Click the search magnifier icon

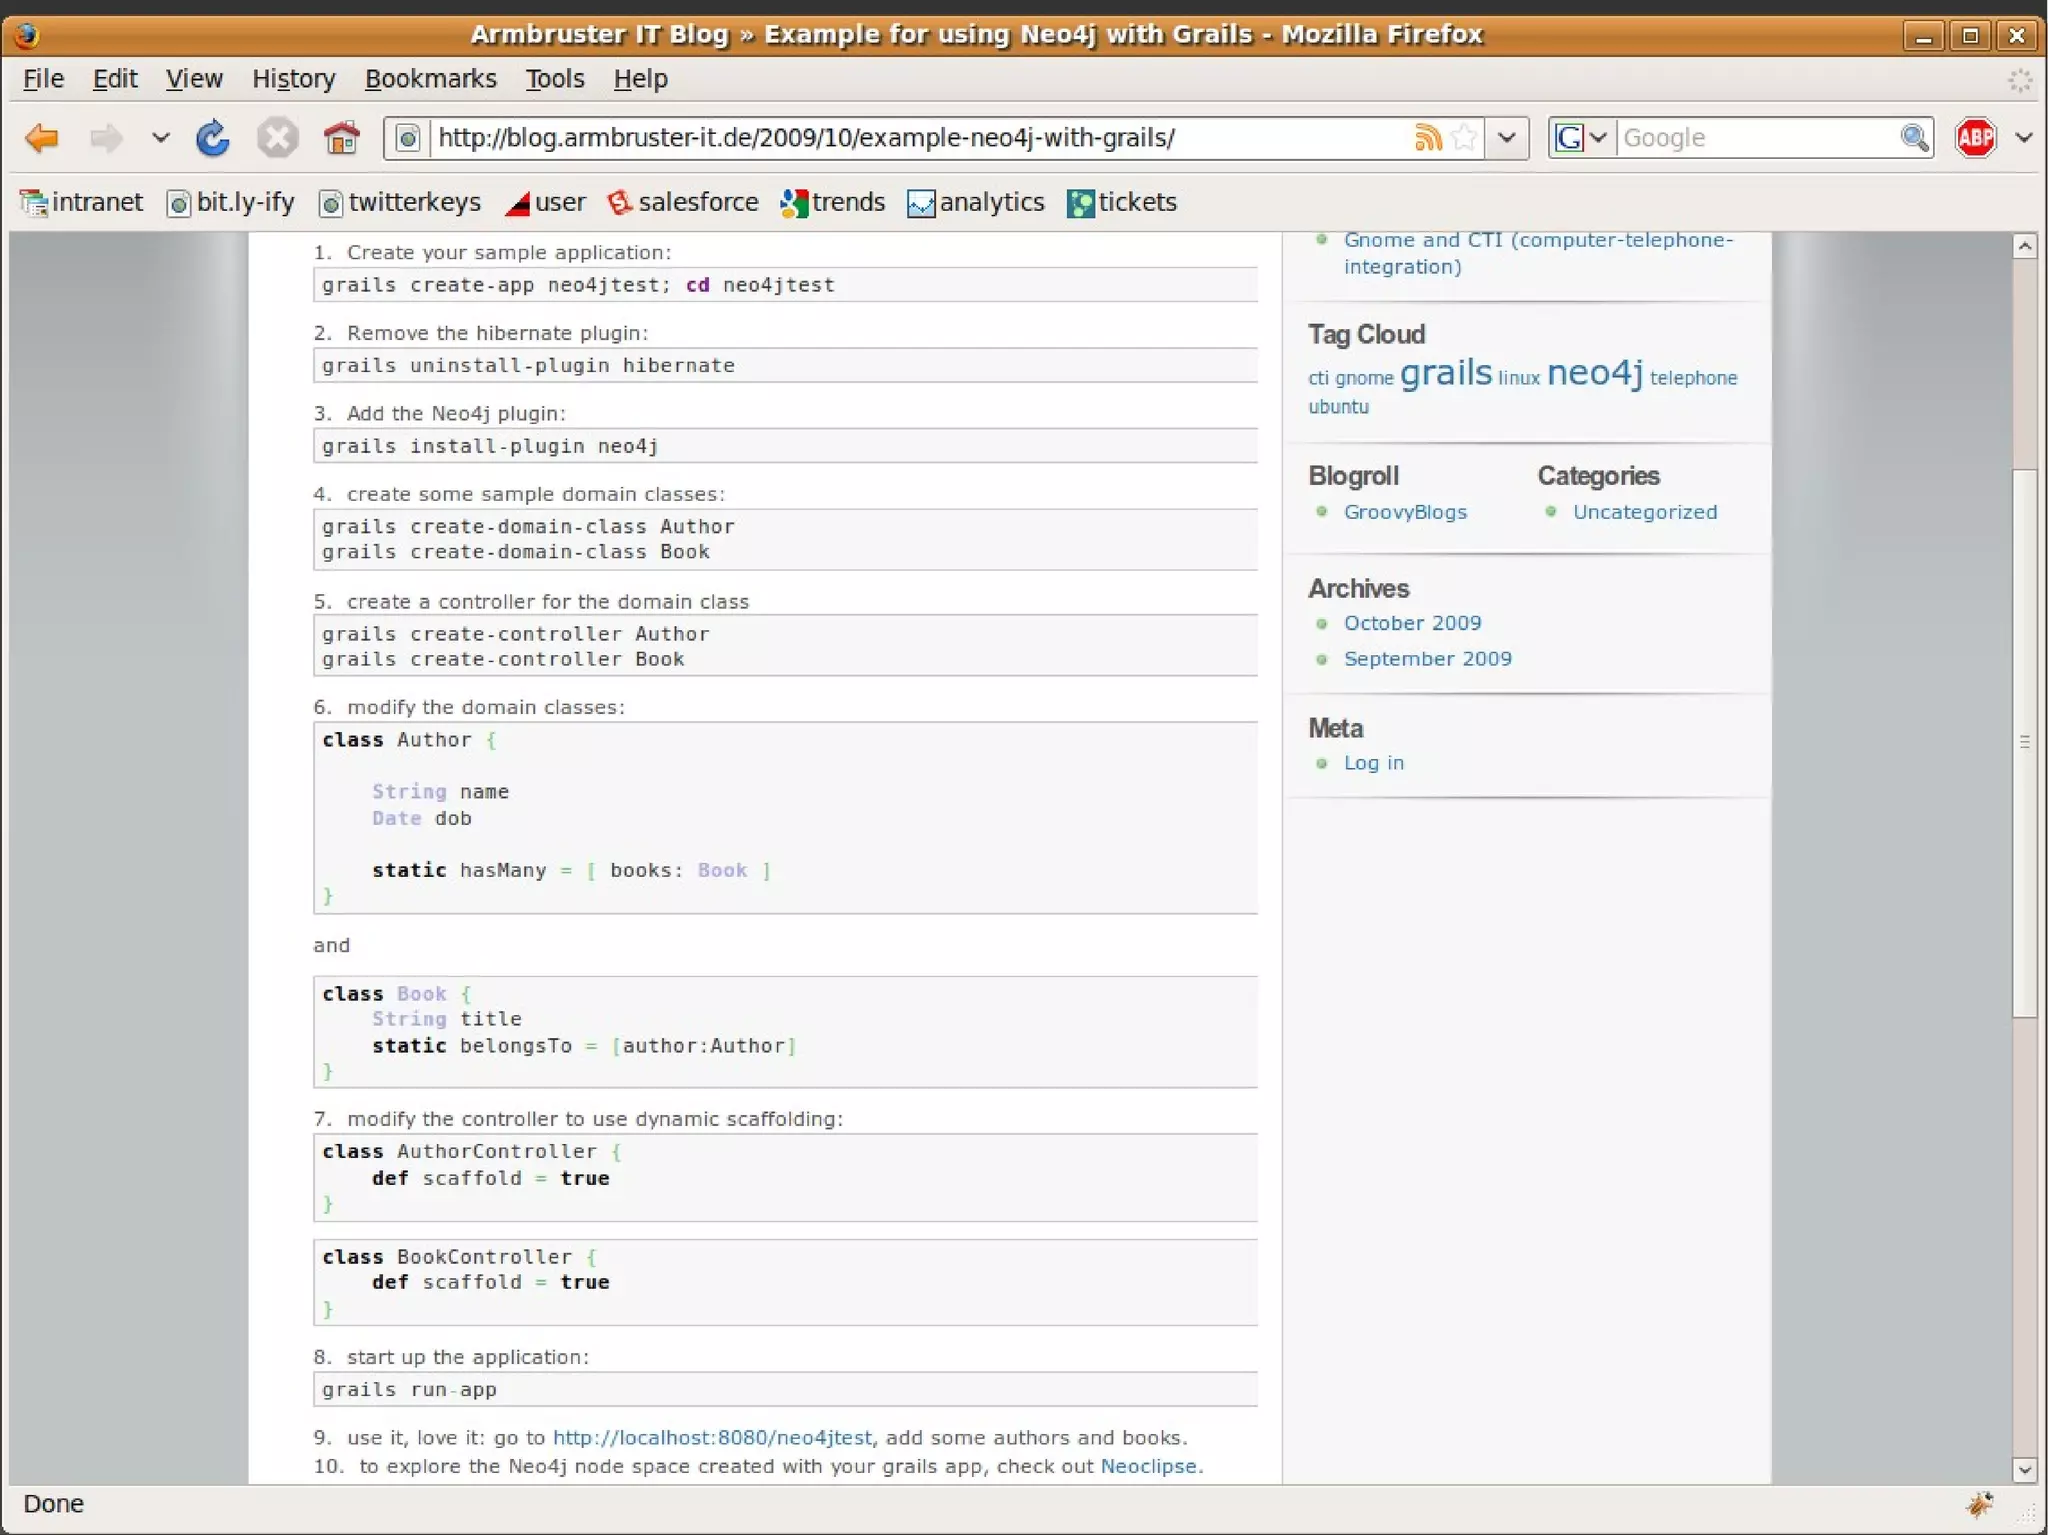click(x=1914, y=138)
